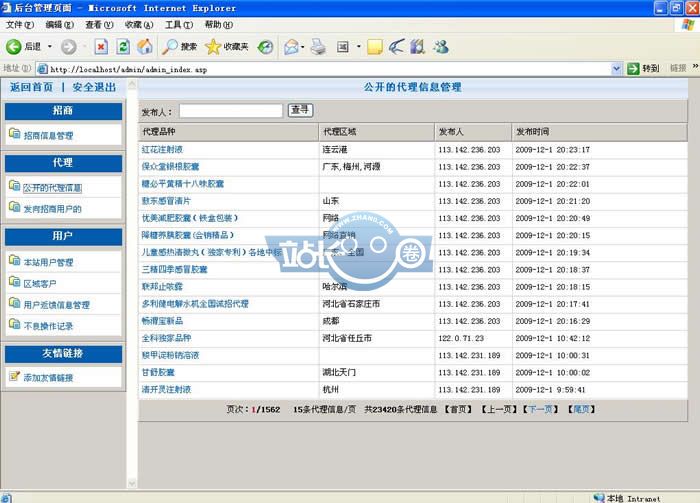This screenshot has height=503, width=700.
Task: Open product link 多利健电解水机全国诚招代理
Action: point(195,303)
